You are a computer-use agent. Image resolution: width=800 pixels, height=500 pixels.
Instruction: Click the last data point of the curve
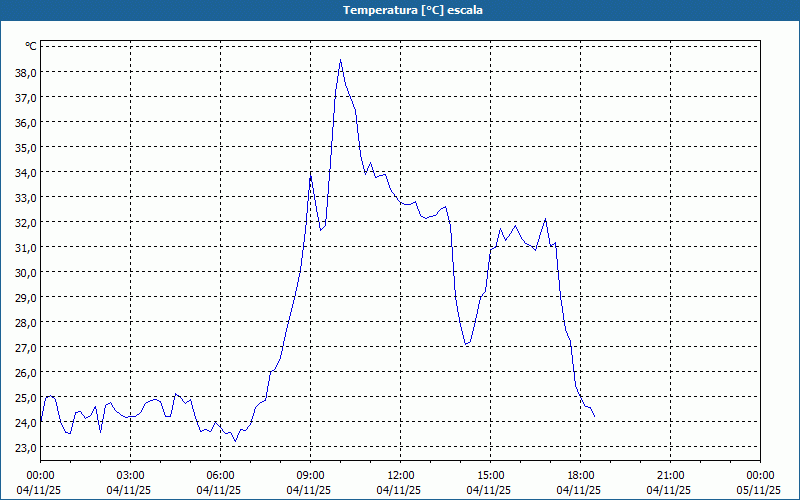pyautogui.click(x=595, y=416)
